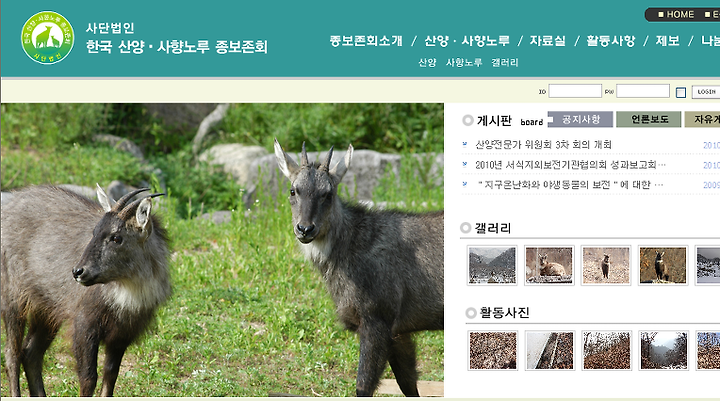Open the HOME link in top bar
This screenshot has width=720, height=401.
676,15
